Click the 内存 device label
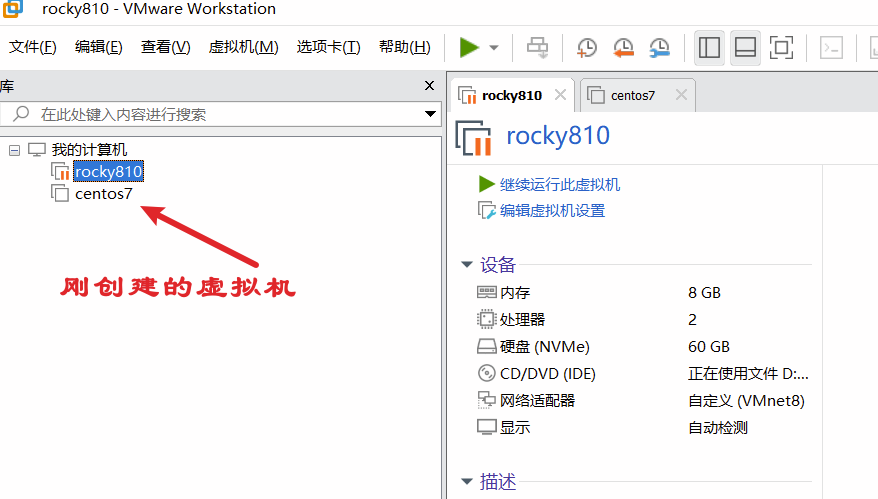The width and height of the screenshot is (878, 499). [515, 293]
